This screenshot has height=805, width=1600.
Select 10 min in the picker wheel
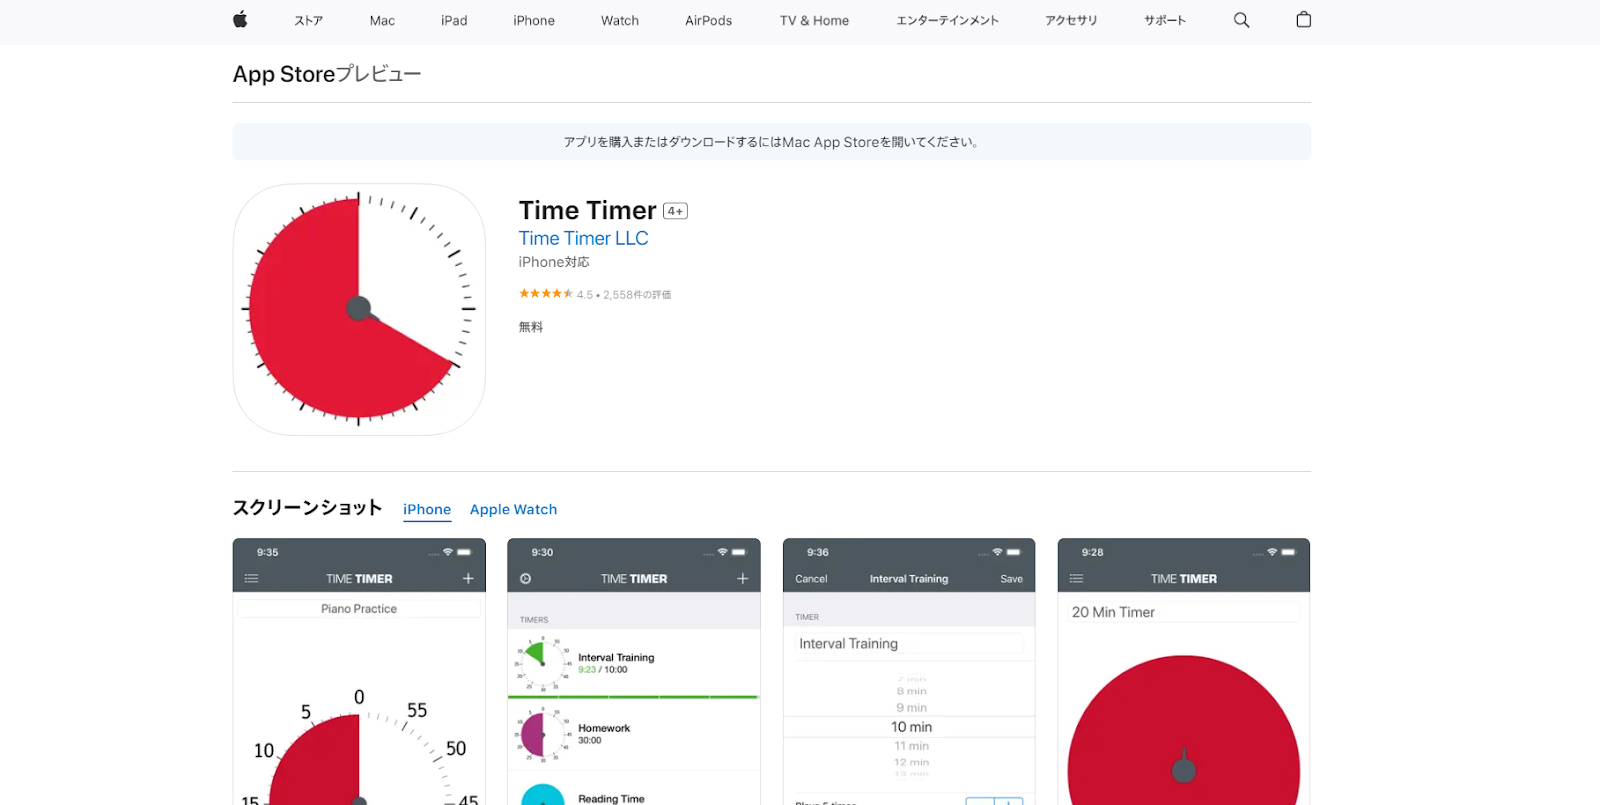pyautogui.click(x=911, y=727)
